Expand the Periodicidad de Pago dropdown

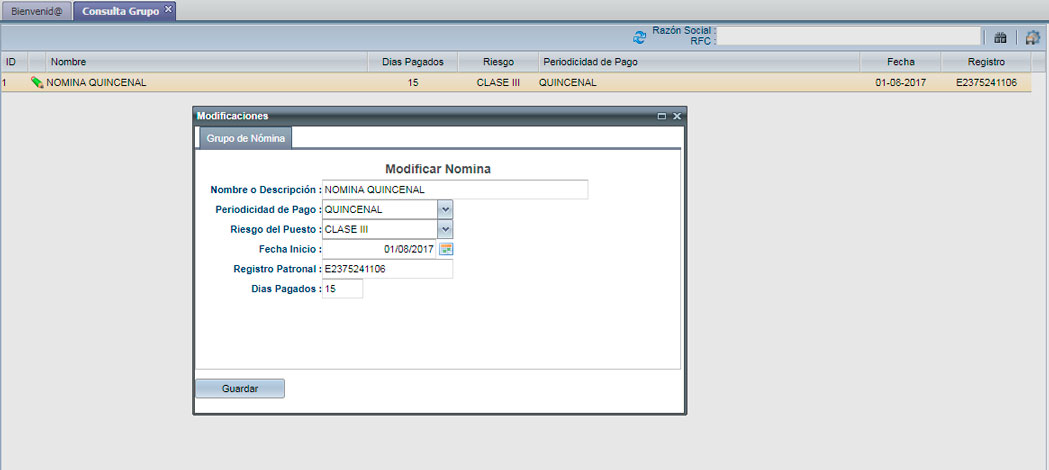446,210
